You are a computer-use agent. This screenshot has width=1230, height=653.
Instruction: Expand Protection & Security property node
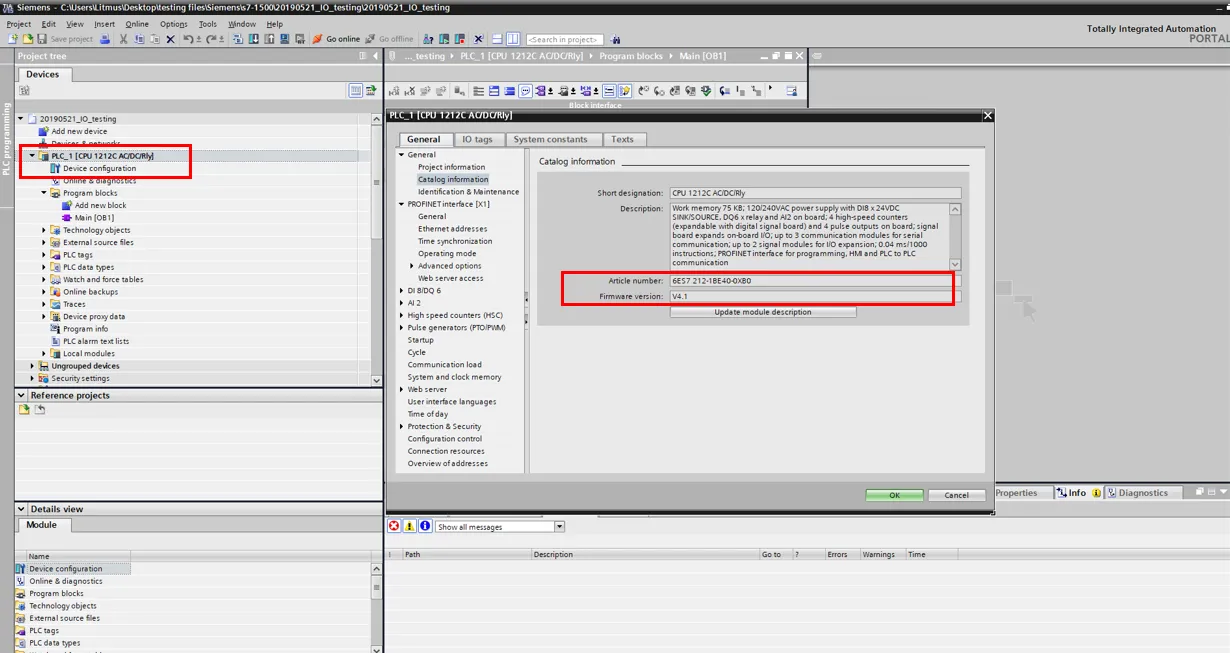[x=402, y=427]
